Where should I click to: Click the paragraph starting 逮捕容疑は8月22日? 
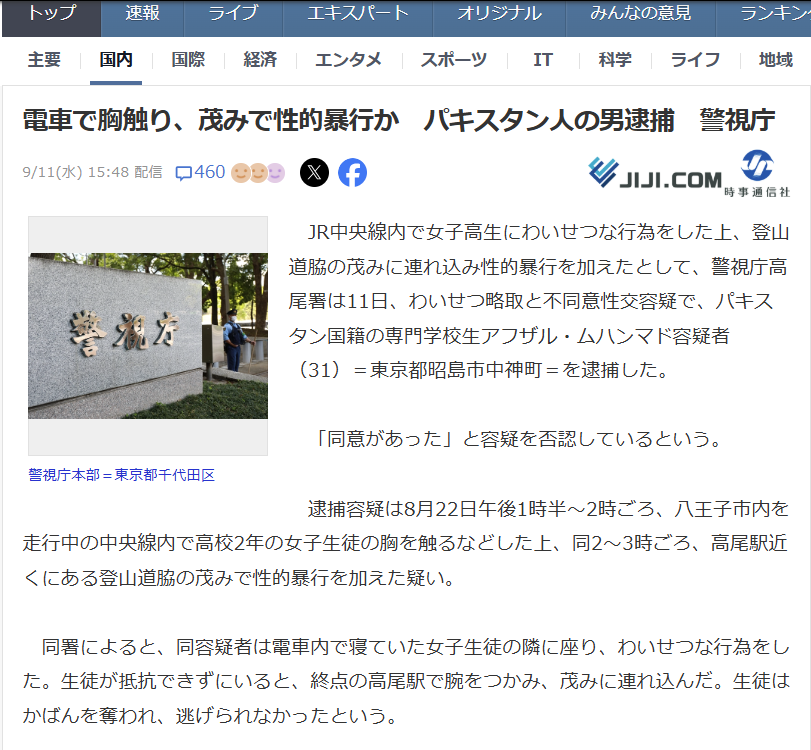pos(406,544)
